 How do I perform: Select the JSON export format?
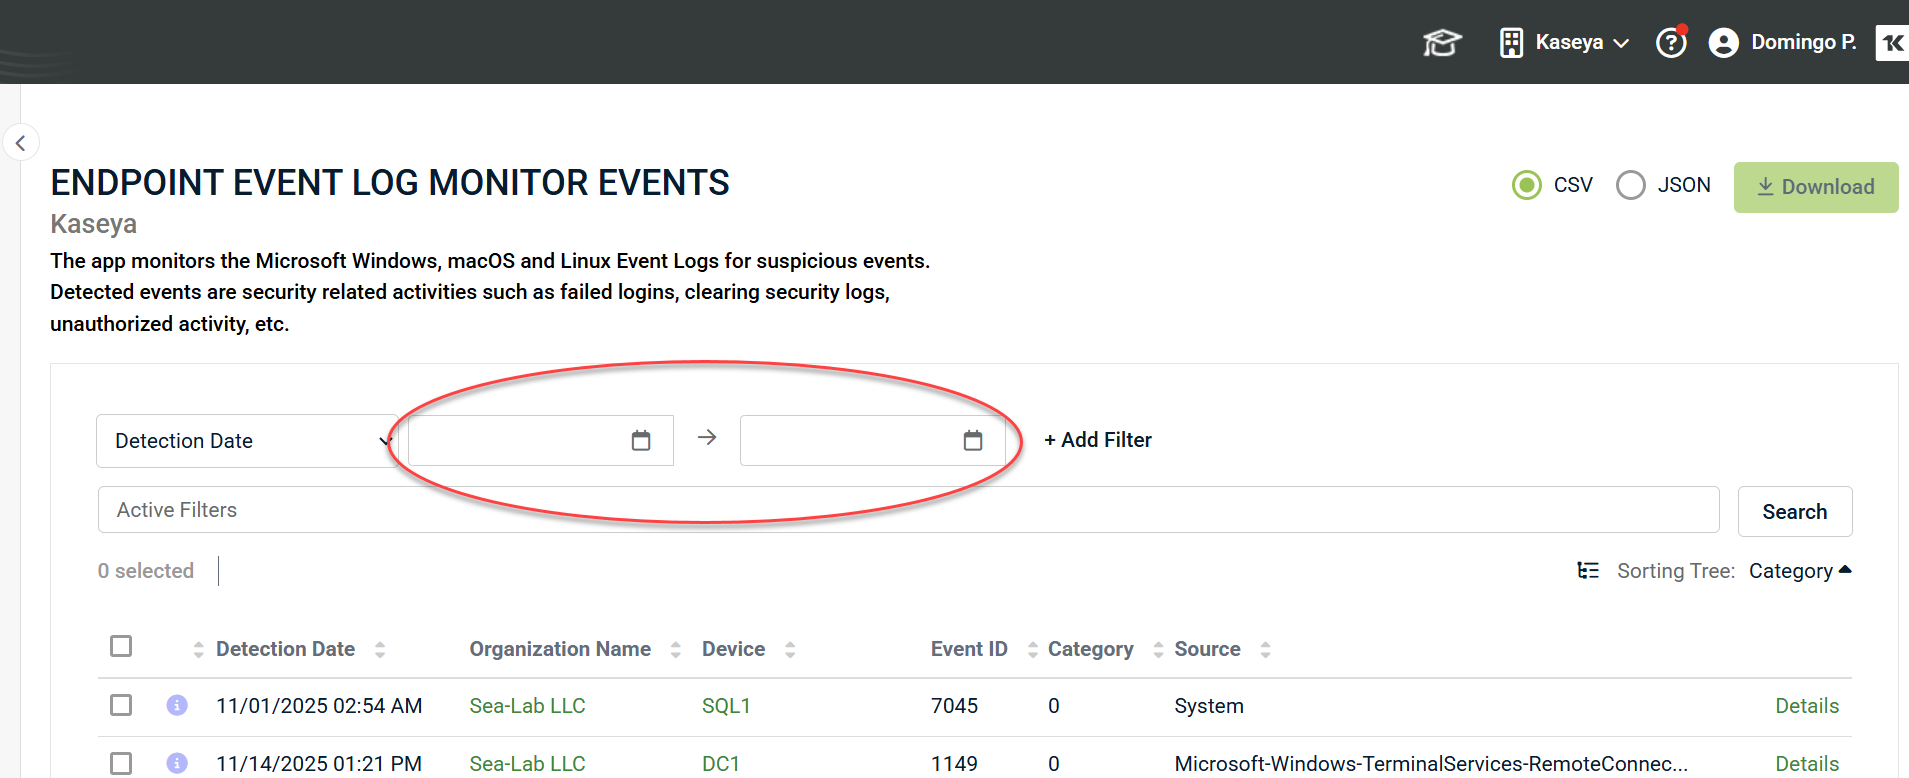click(1631, 185)
